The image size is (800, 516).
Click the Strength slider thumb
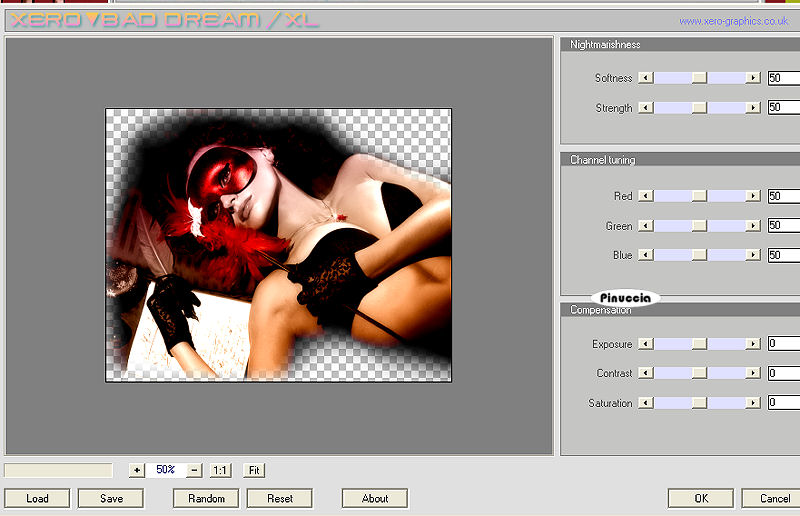tap(699, 108)
